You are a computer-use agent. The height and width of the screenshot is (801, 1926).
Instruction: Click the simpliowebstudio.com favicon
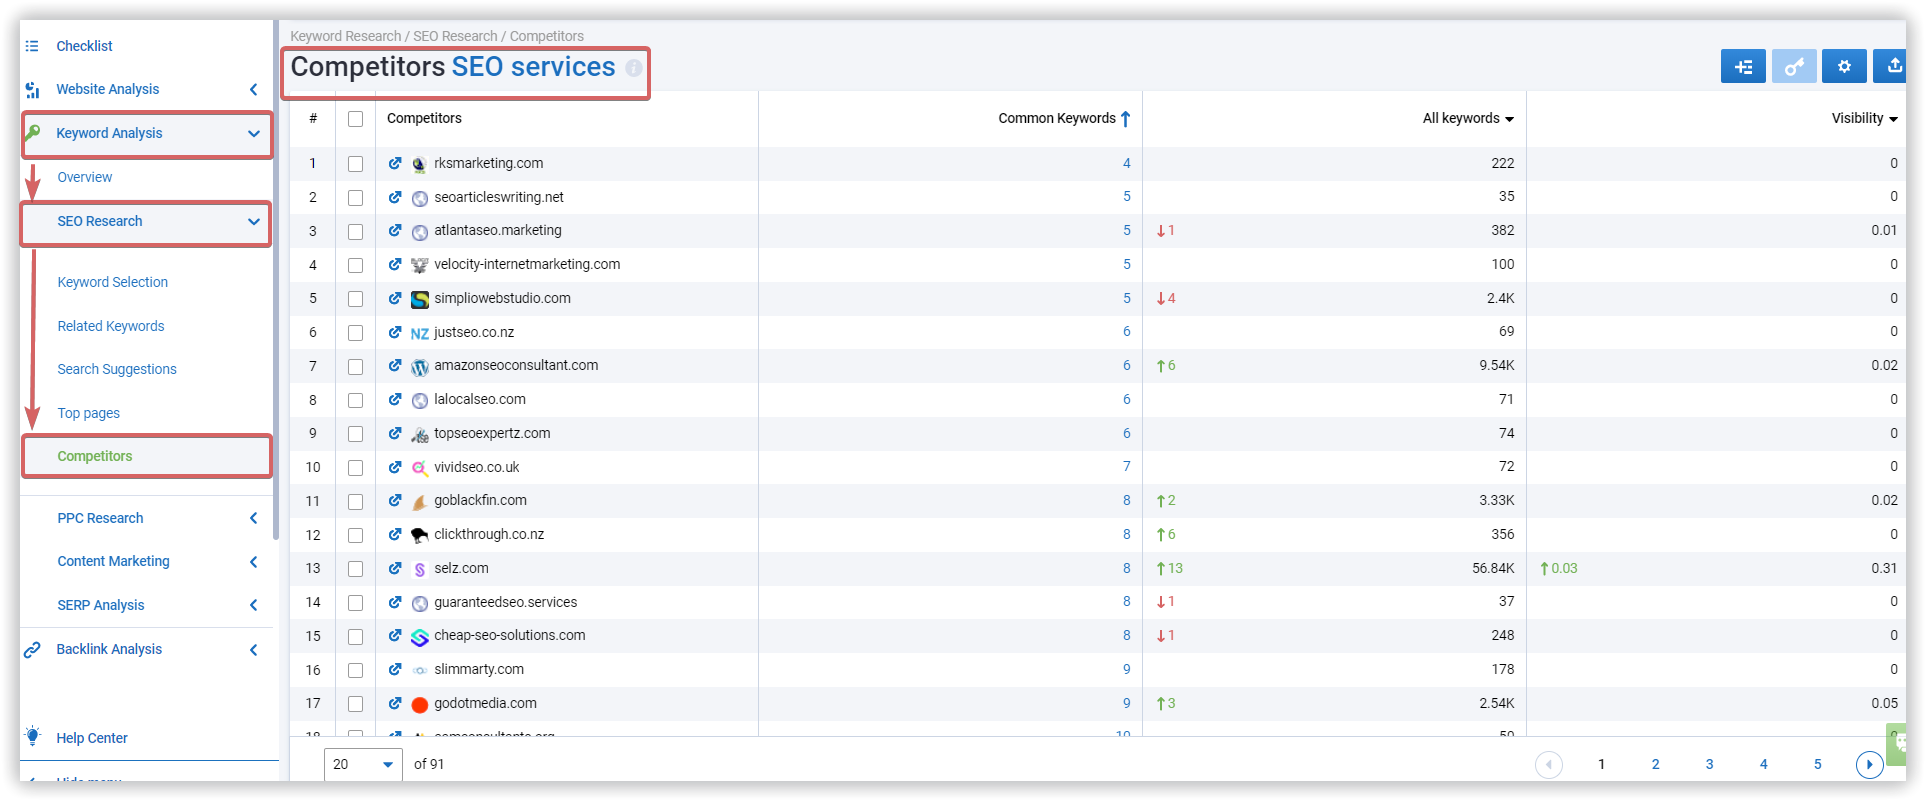pyautogui.click(x=420, y=299)
